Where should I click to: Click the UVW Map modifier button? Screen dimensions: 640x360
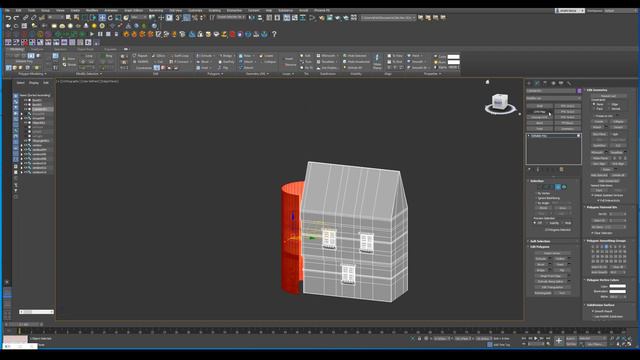click(540, 111)
